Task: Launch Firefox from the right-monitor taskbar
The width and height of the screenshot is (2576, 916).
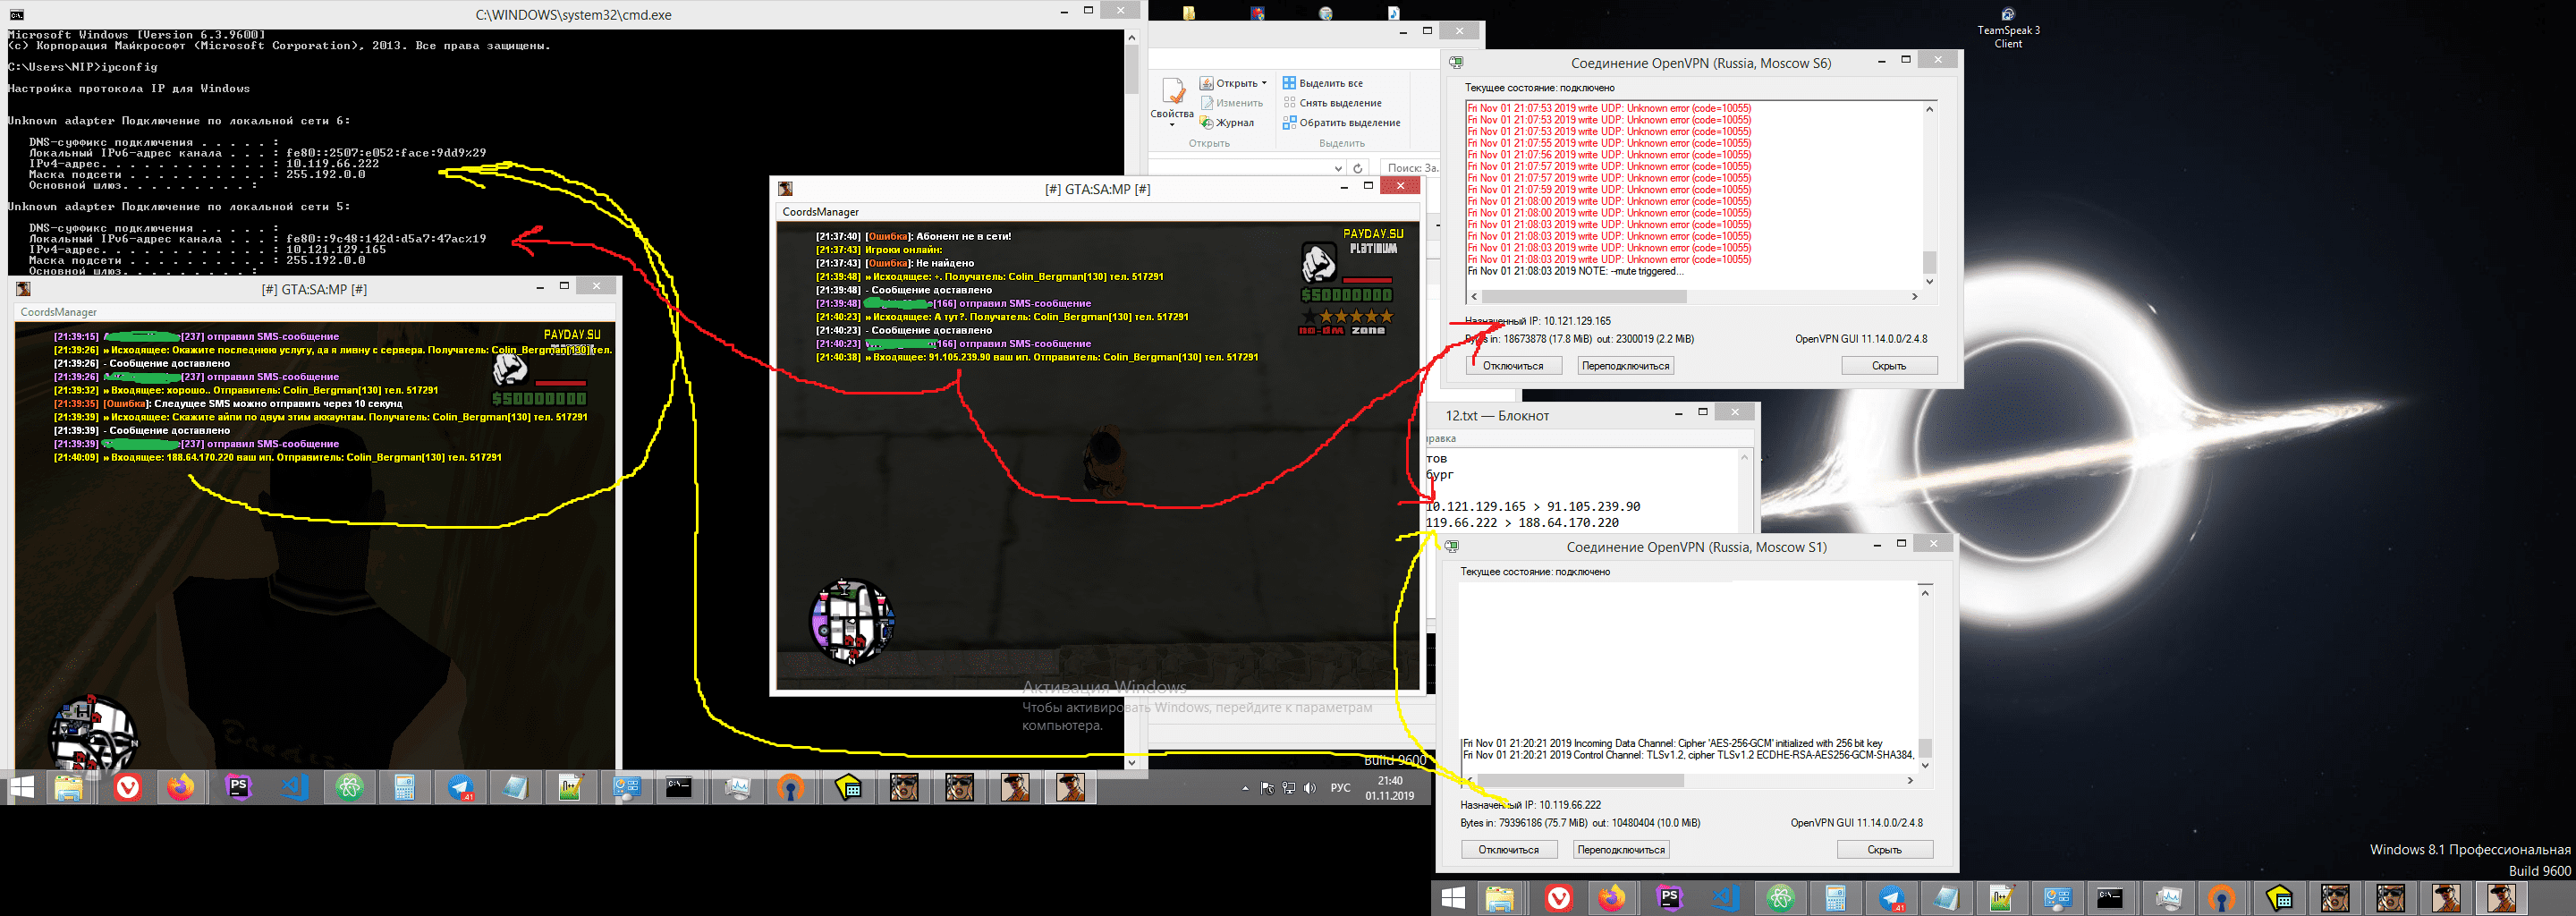Action: click(x=1612, y=899)
